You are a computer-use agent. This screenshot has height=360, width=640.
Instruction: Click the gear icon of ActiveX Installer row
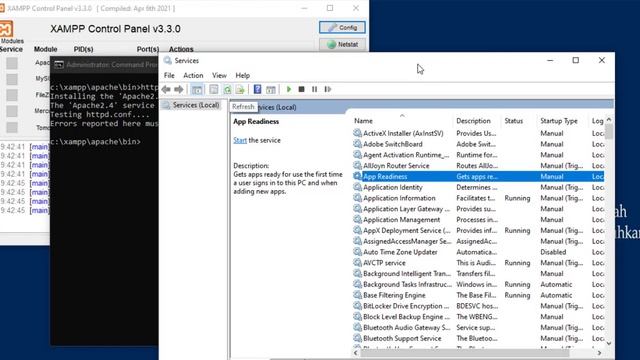pos(357,133)
